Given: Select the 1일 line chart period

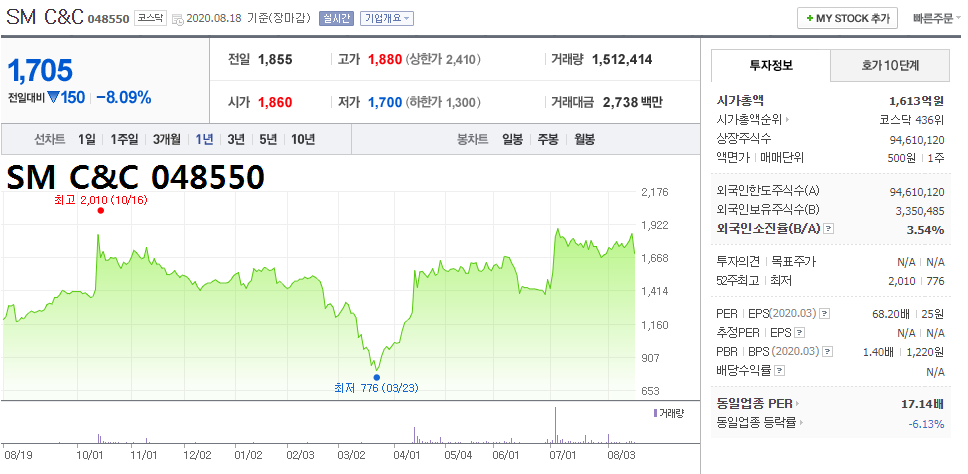Looking at the screenshot, I should pos(86,139).
